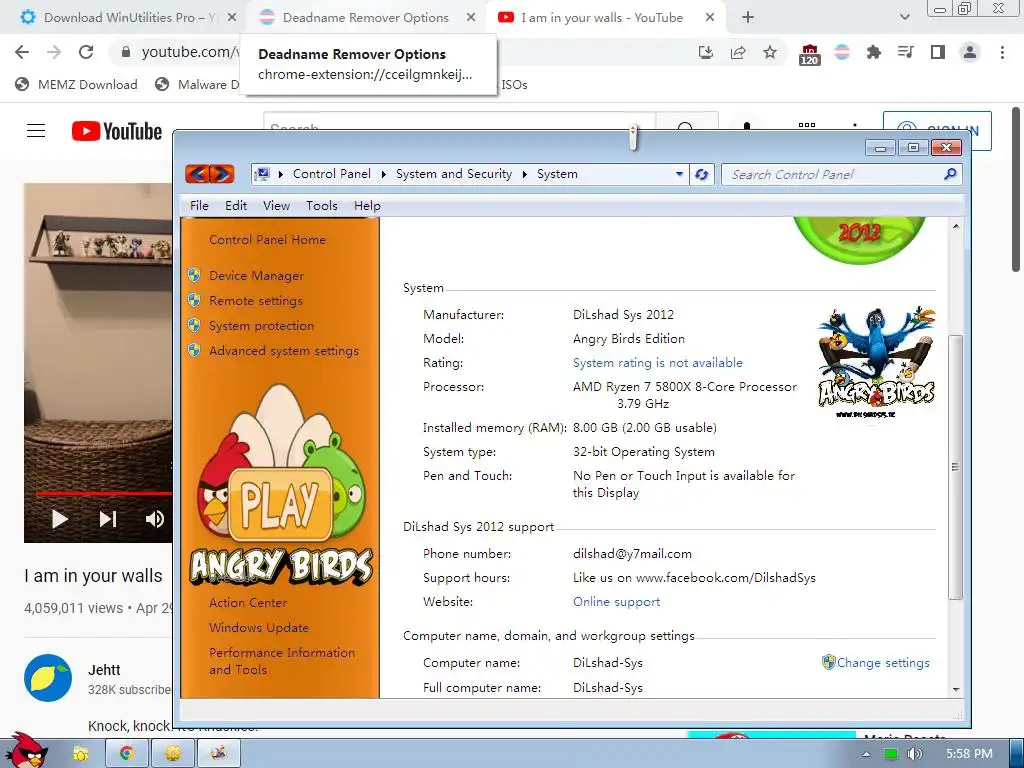Show hidden tray icons arrow

pos(867,754)
